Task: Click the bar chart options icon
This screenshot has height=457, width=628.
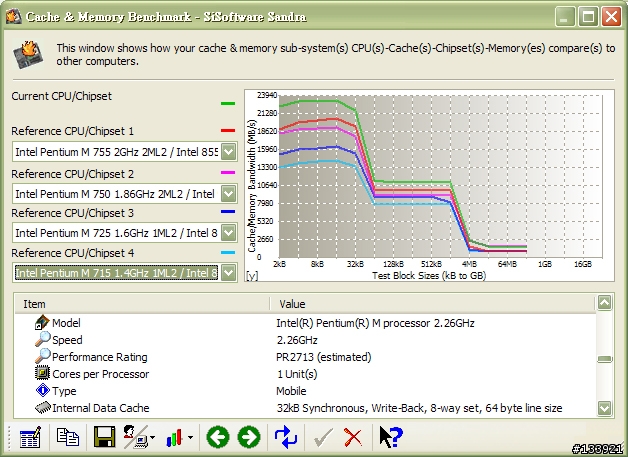Action: click(x=174, y=437)
